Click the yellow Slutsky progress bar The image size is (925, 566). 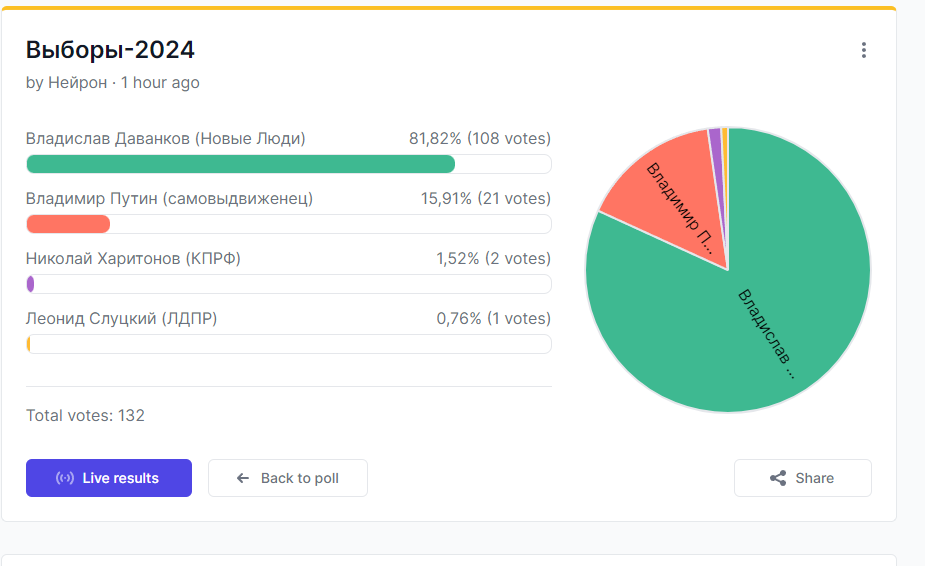[x=29, y=344]
